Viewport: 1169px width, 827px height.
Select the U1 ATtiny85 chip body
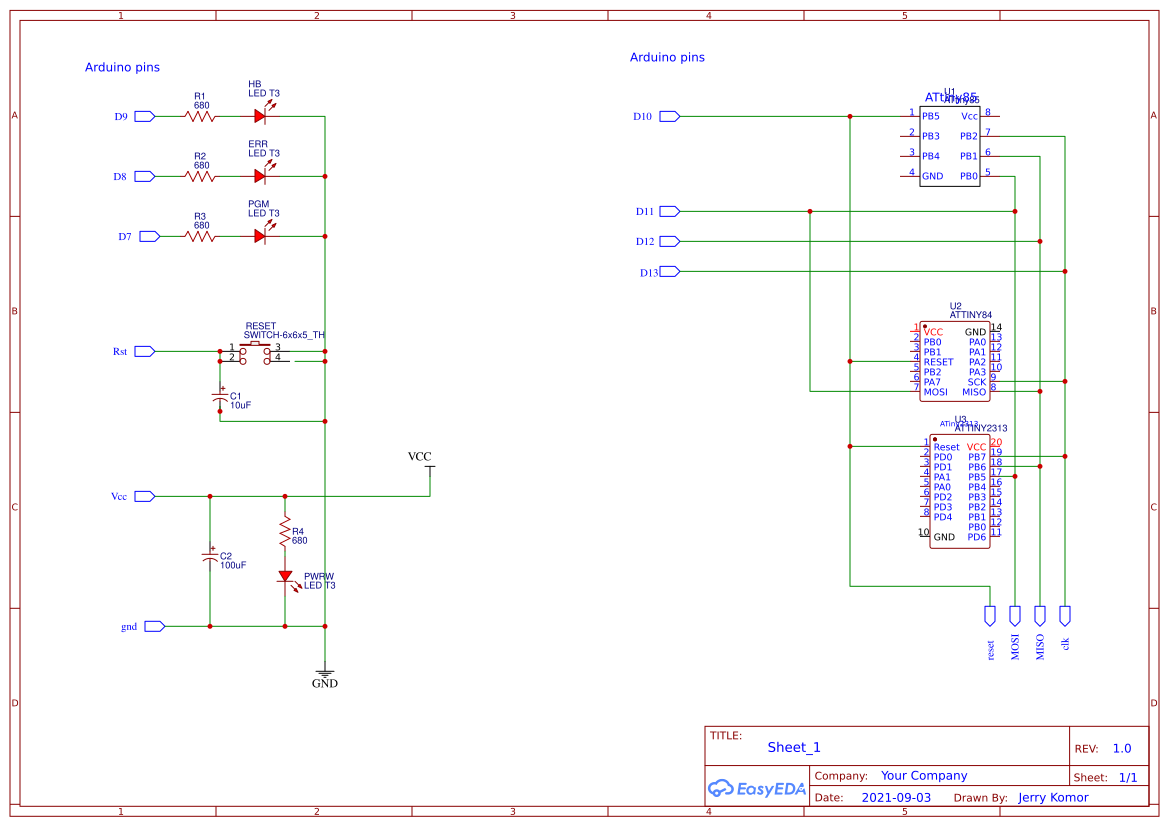pos(950,146)
